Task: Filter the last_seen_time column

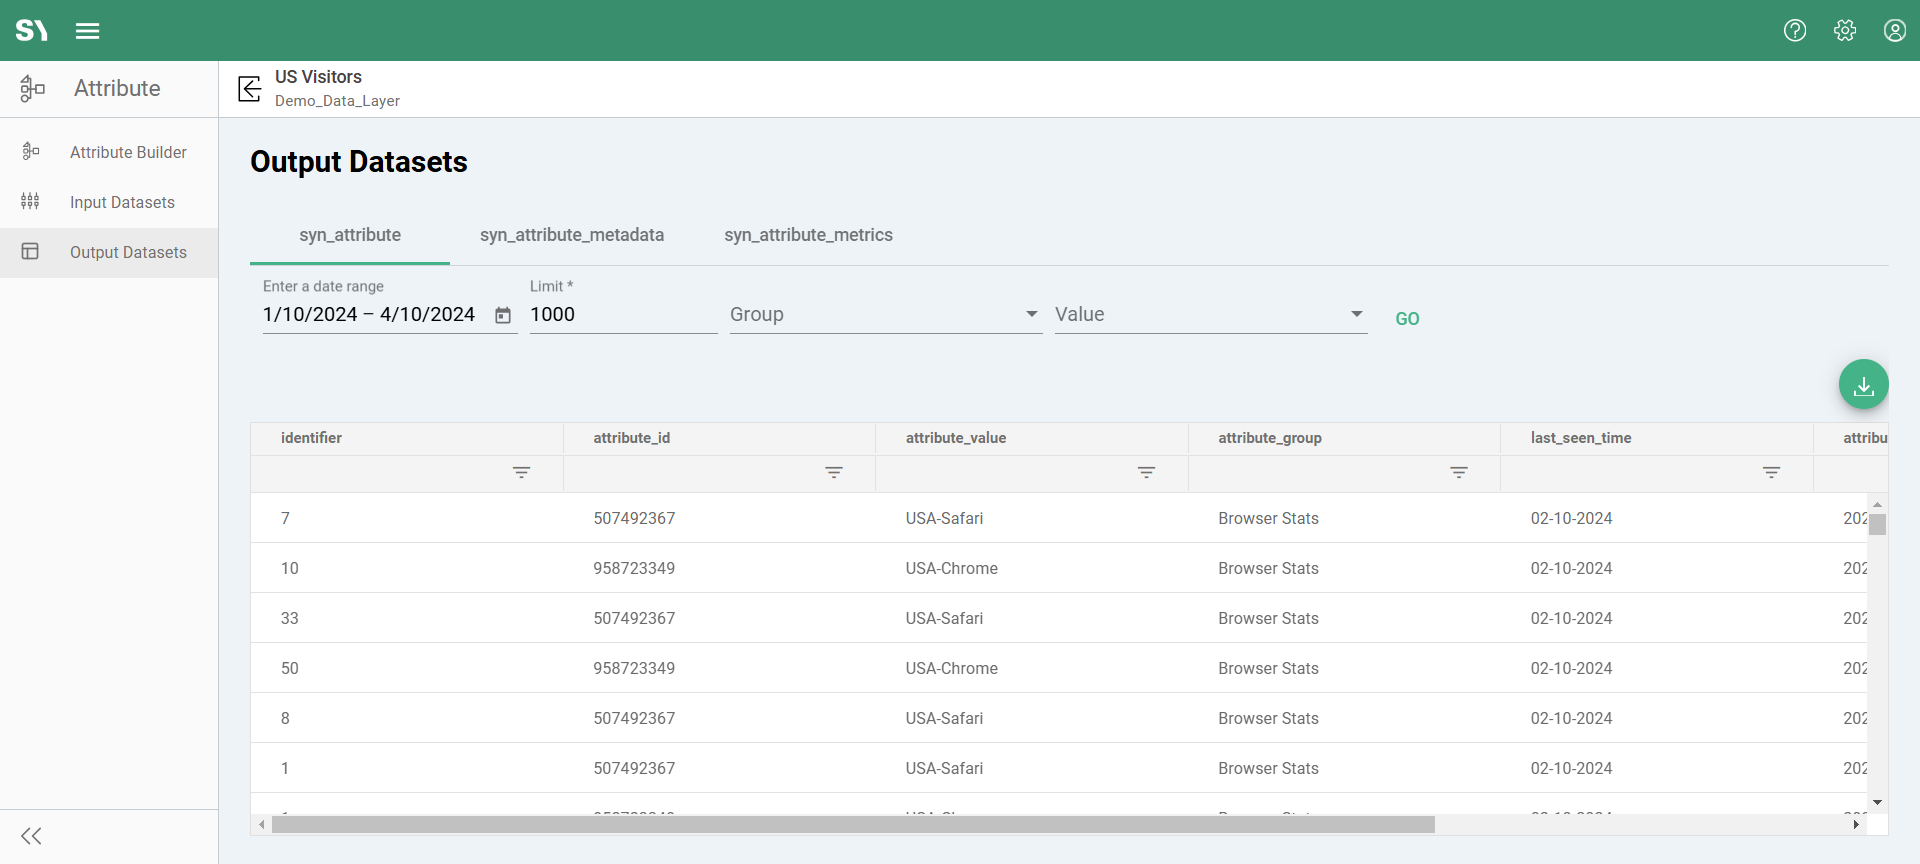Action: point(1771,473)
